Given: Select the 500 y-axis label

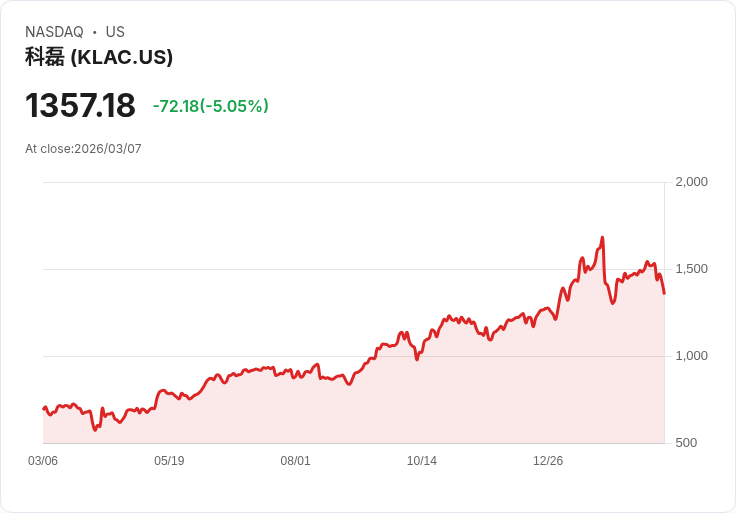Looking at the screenshot, I should pyautogui.click(x=686, y=443).
